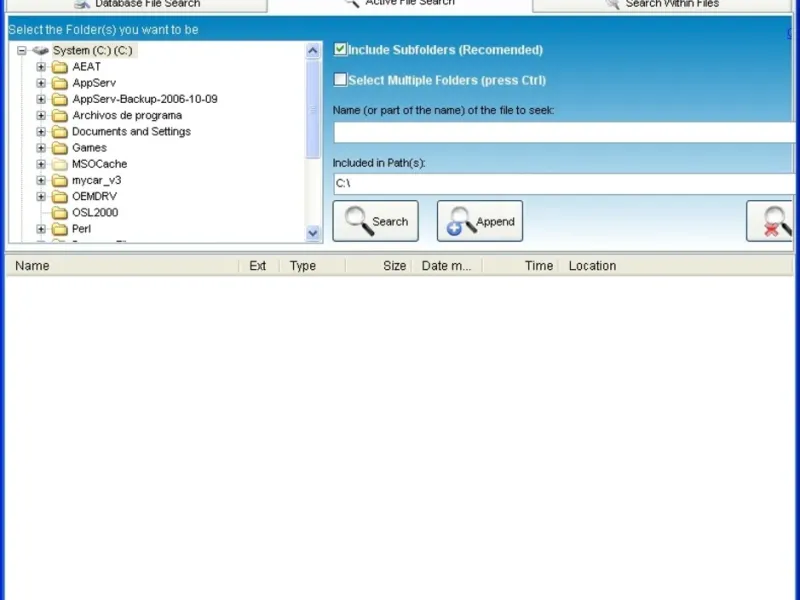Click the OEMDRV folder icon
The height and width of the screenshot is (600, 800).
coord(60,196)
